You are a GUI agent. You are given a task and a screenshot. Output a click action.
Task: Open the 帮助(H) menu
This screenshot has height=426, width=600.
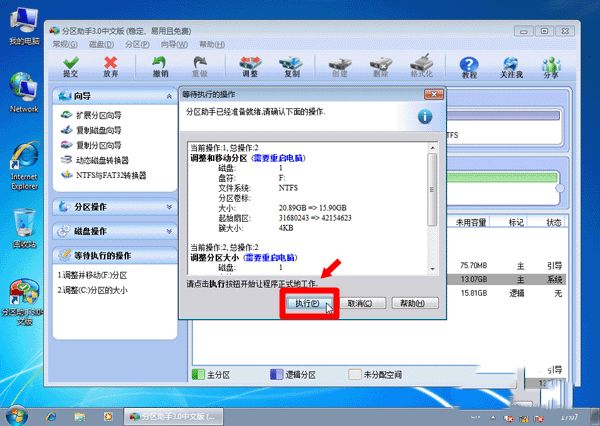pyautogui.click(x=212, y=44)
